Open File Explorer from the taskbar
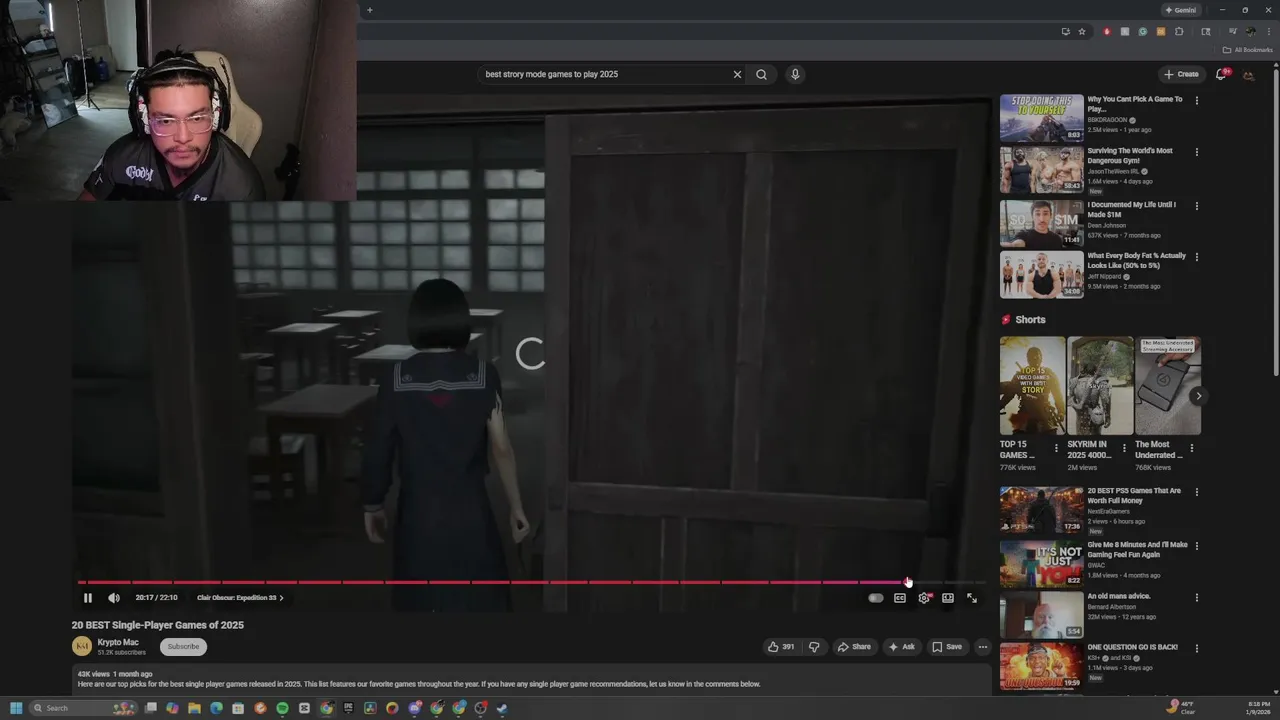The image size is (1280, 720). pos(194,708)
